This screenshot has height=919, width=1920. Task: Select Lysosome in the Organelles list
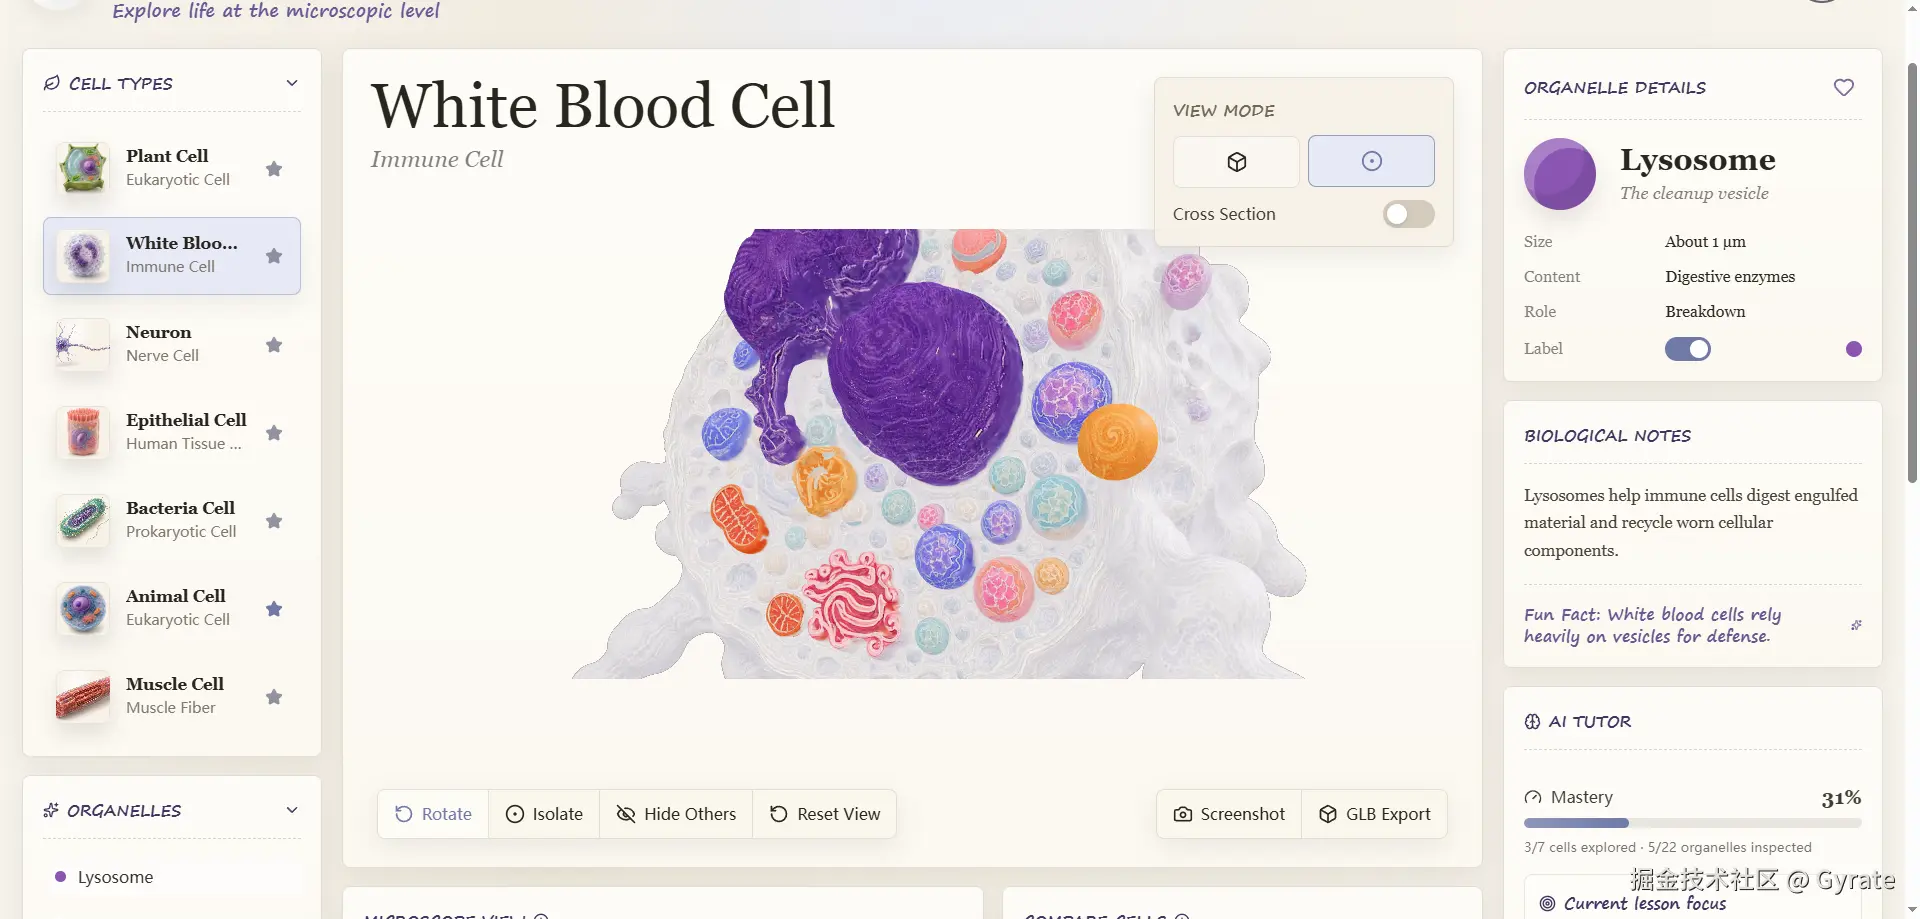point(172,877)
